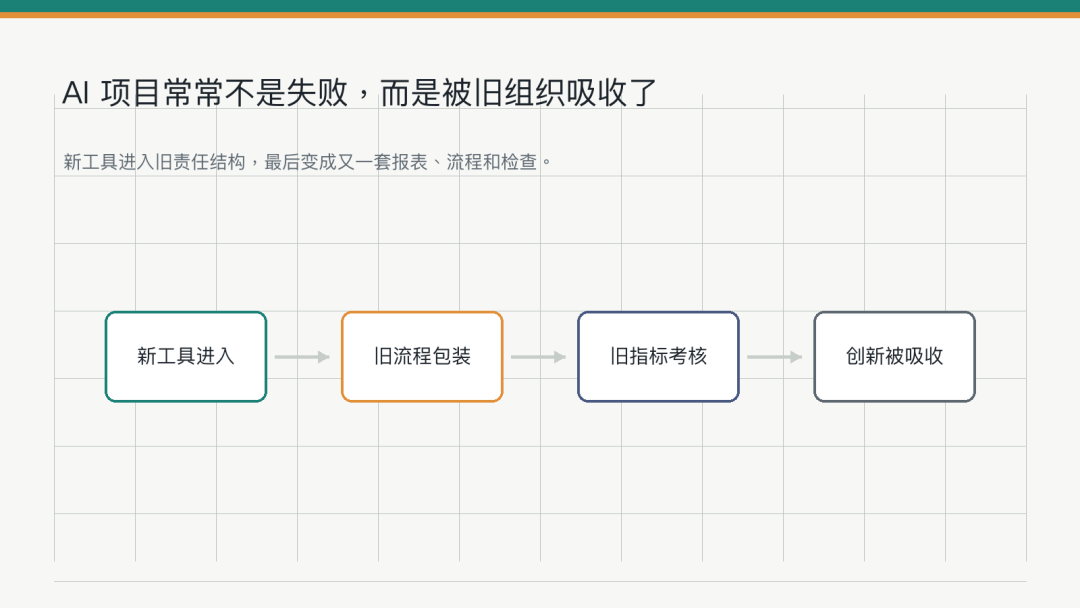Screen dimensions: 1080x608
Task: Select the '新工具进入' flow box
Action: [186, 357]
